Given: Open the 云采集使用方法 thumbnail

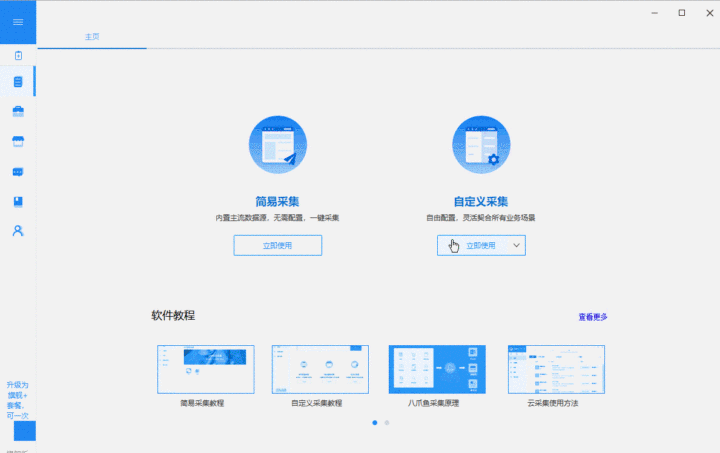Looking at the screenshot, I should (x=556, y=369).
